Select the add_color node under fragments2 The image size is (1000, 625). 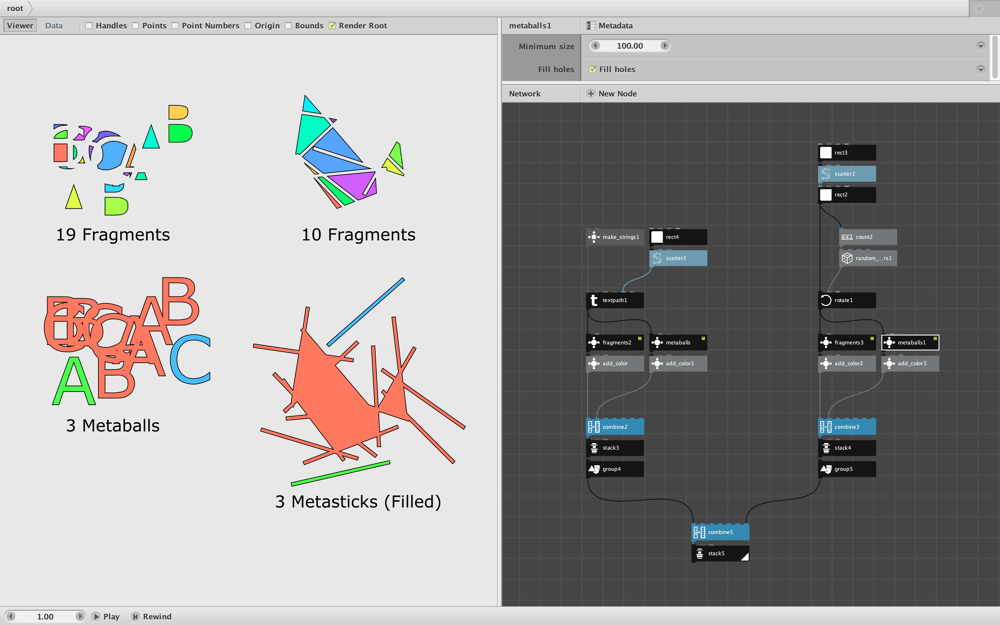coord(615,364)
